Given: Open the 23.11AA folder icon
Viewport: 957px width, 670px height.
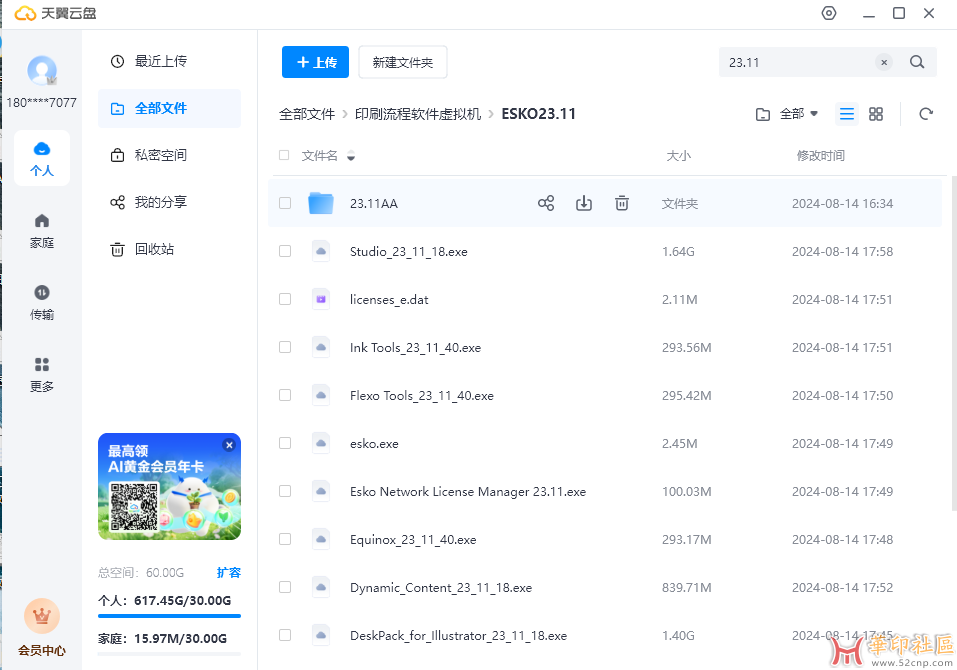Looking at the screenshot, I should pyautogui.click(x=321, y=203).
